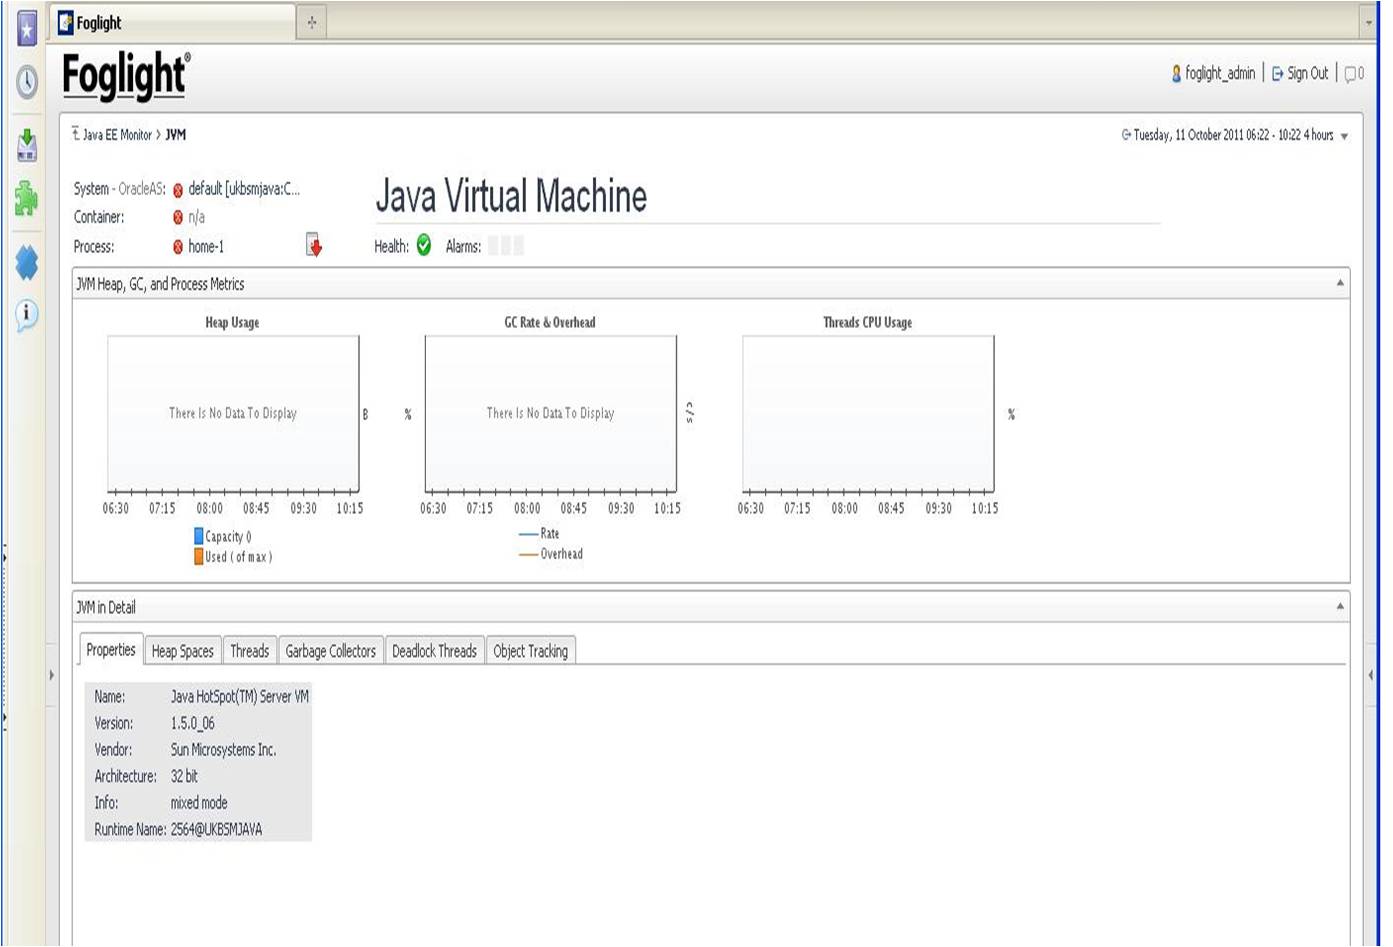Click the red status icon beside home-1
The width and height of the screenshot is (1393, 947).
(178, 247)
